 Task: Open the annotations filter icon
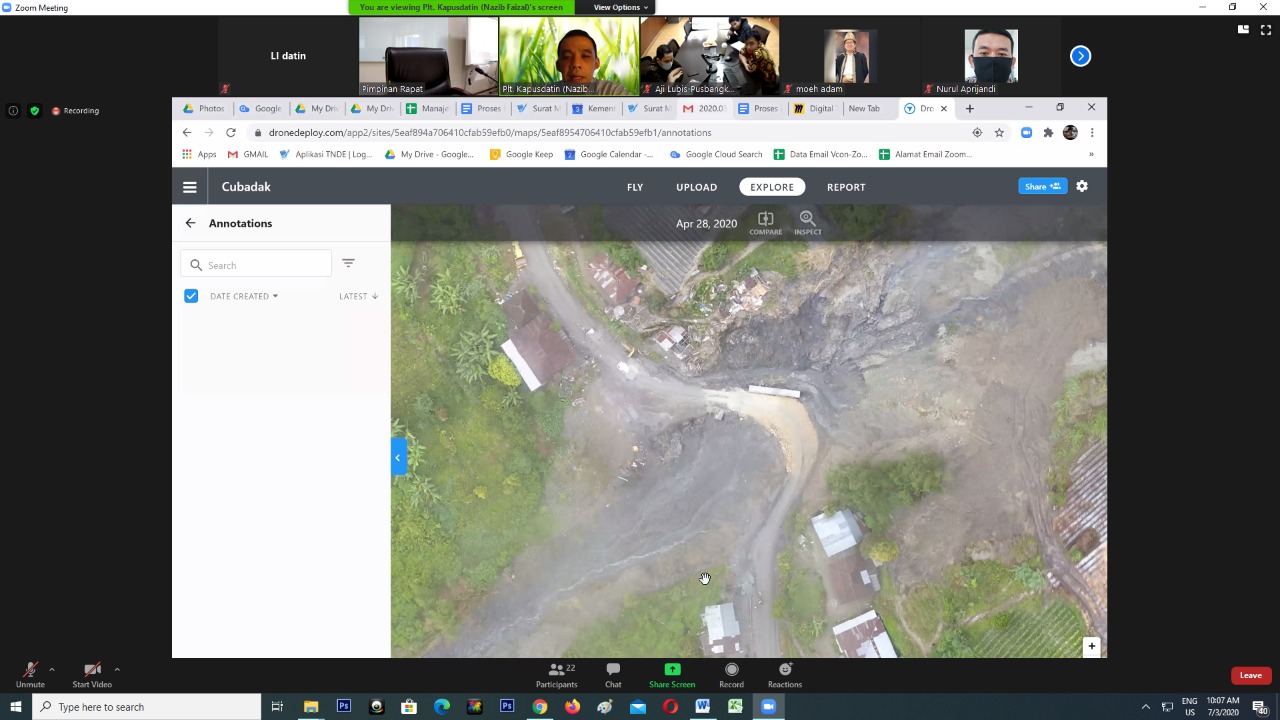pos(348,263)
